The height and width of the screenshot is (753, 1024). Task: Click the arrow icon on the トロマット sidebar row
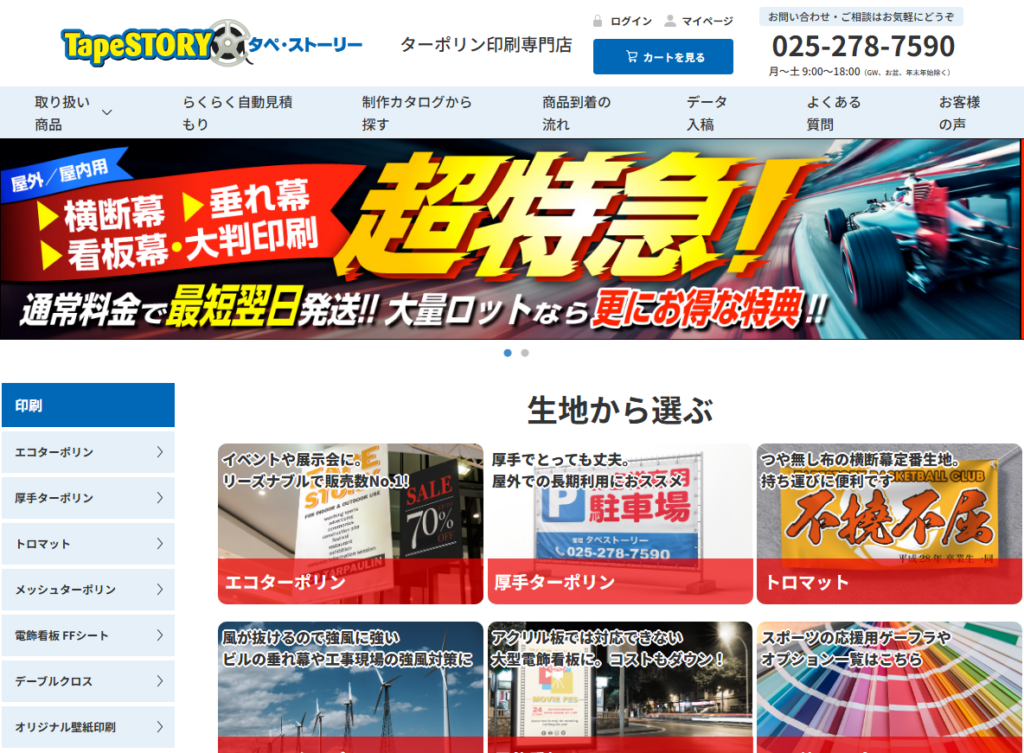159,544
